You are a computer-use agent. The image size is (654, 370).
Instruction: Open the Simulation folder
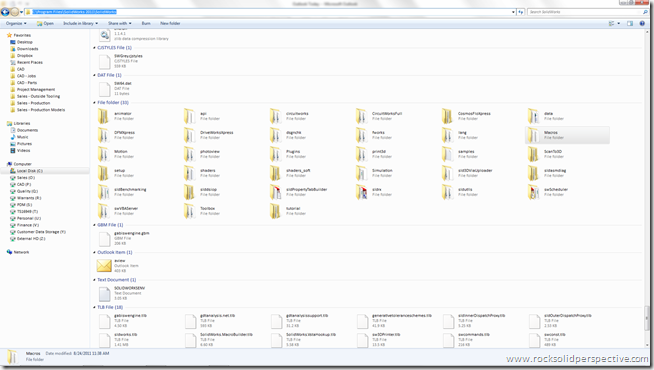[375, 173]
